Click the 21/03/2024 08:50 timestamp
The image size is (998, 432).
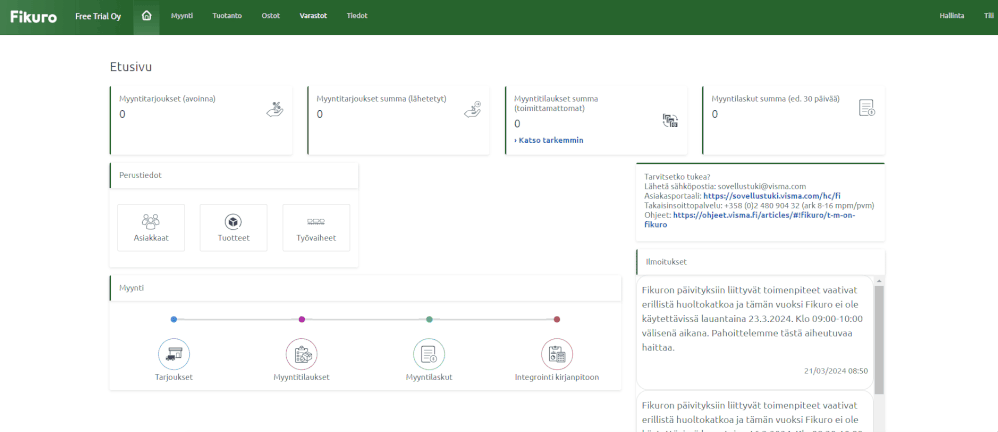click(836, 370)
